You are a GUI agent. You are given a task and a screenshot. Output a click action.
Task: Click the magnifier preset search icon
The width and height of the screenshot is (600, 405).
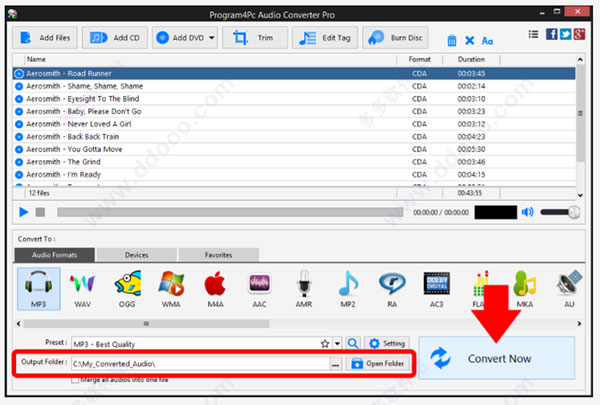(x=353, y=343)
